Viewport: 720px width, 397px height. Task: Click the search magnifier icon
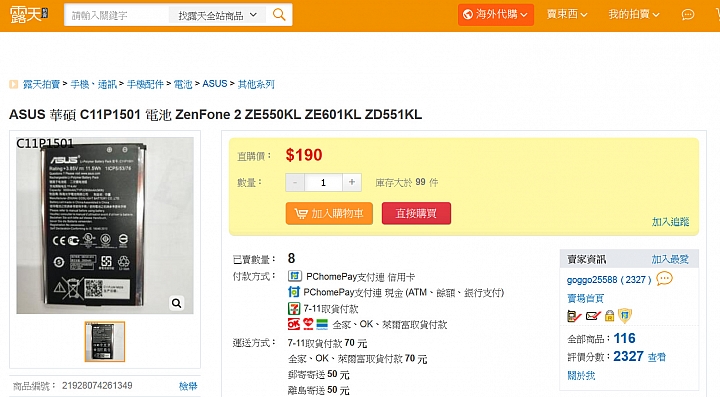pyautogui.click(x=279, y=15)
